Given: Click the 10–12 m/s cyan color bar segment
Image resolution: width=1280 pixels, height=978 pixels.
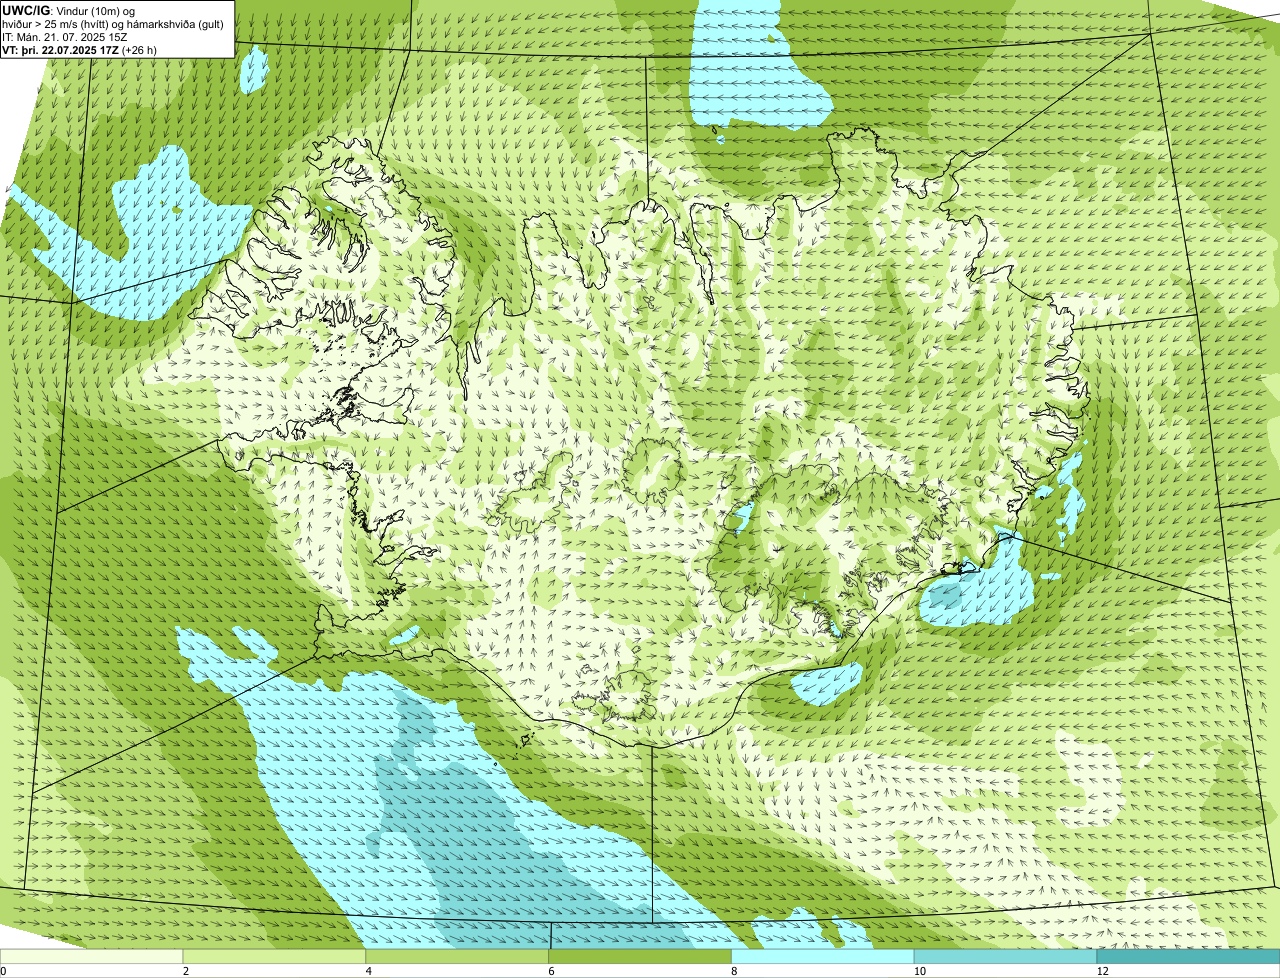Looking at the screenshot, I should pyautogui.click(x=1006, y=956).
